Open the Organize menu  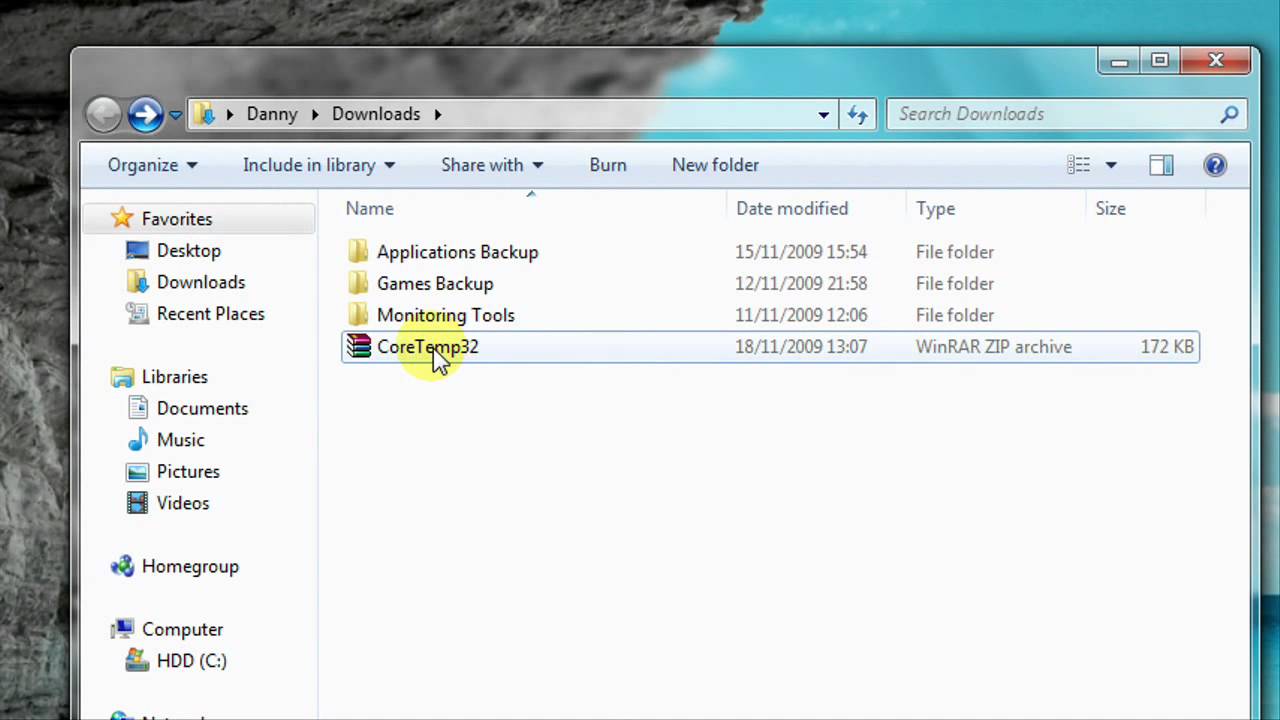[x=154, y=165]
